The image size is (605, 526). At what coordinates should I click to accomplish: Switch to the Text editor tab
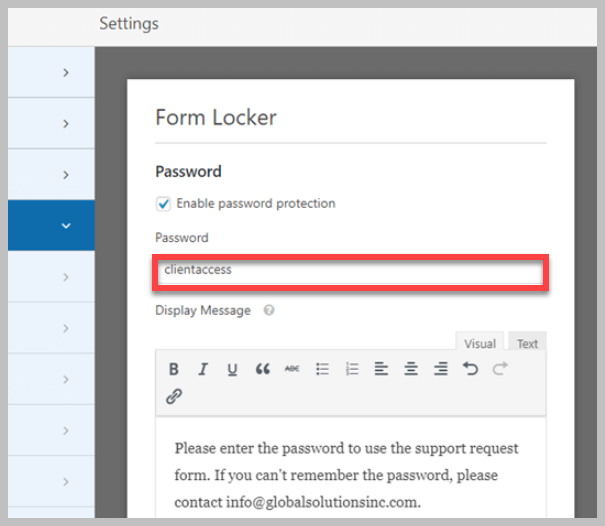pos(527,343)
